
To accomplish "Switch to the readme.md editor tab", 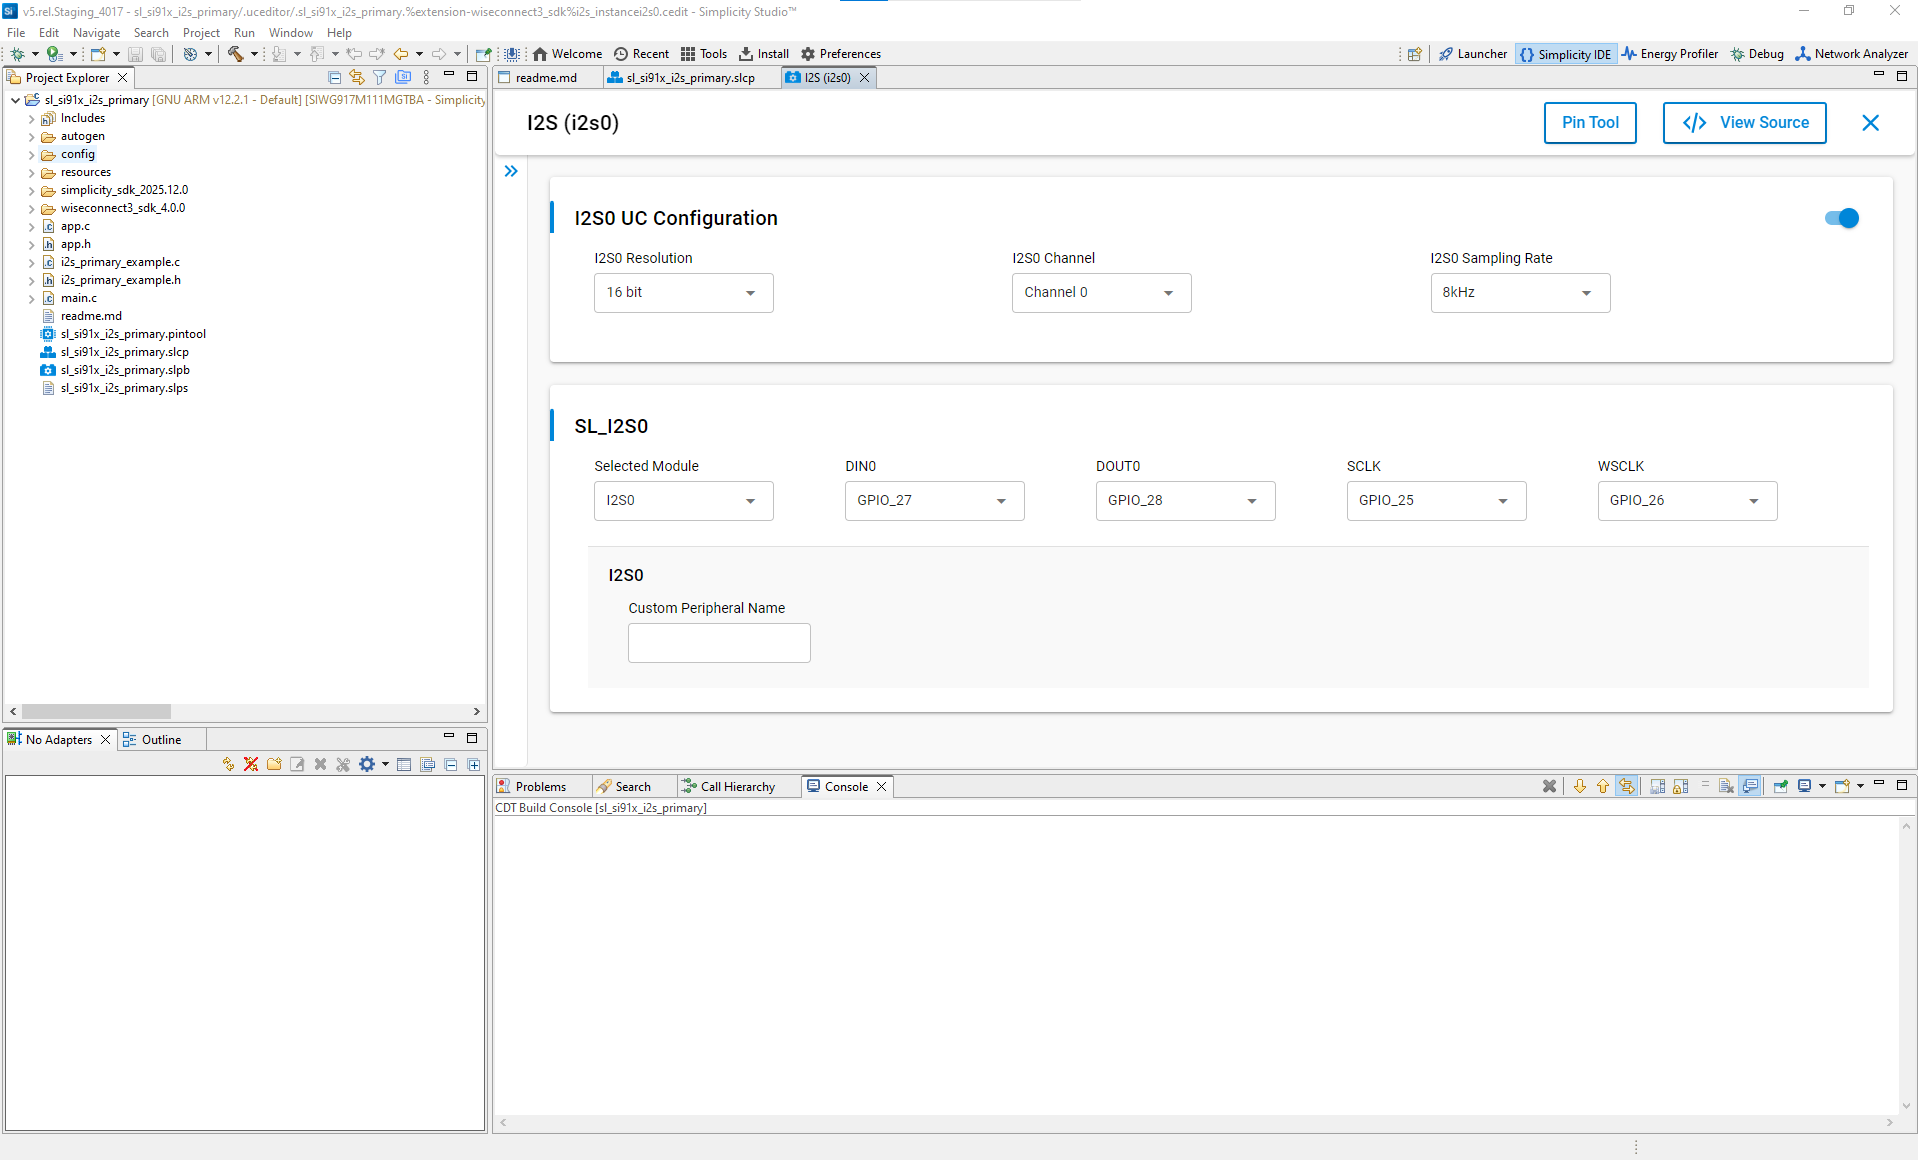I will 545,76.
